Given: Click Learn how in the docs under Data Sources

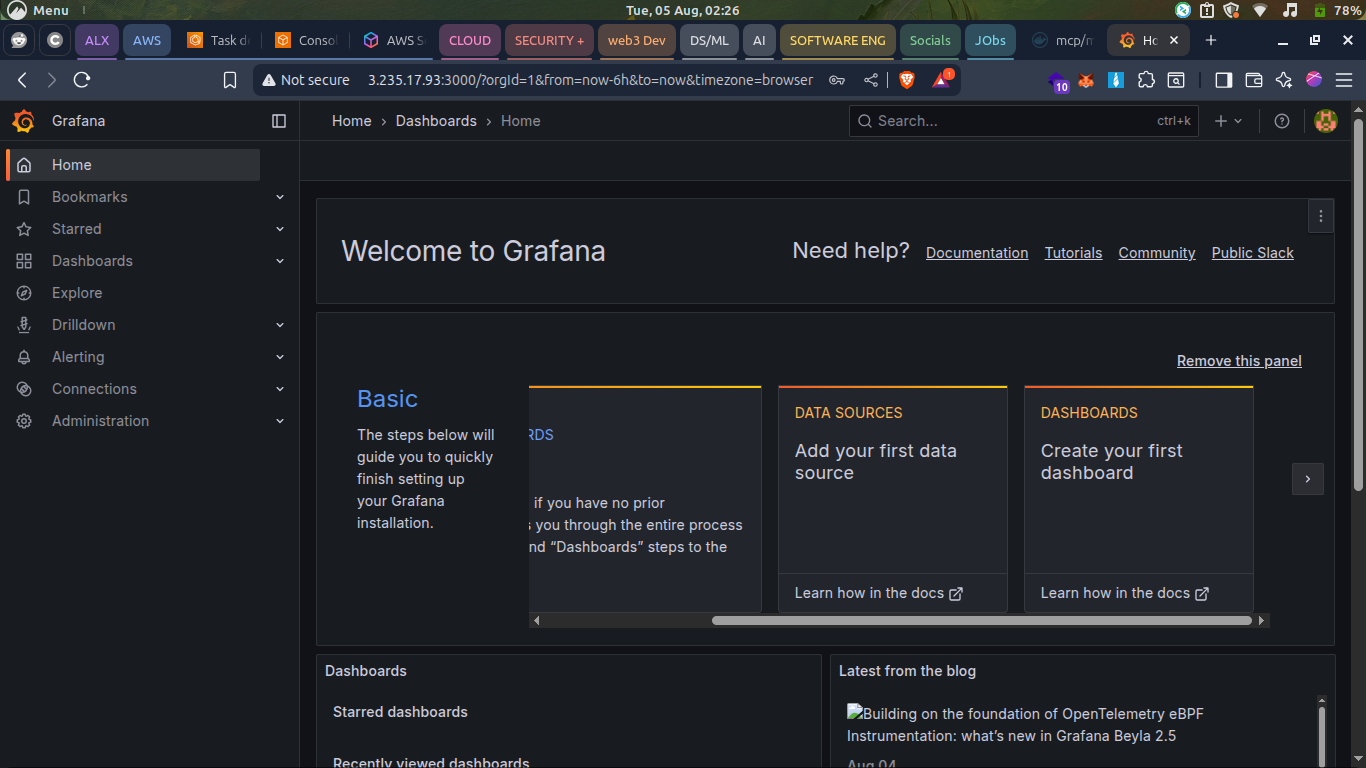Looking at the screenshot, I should [x=878, y=593].
